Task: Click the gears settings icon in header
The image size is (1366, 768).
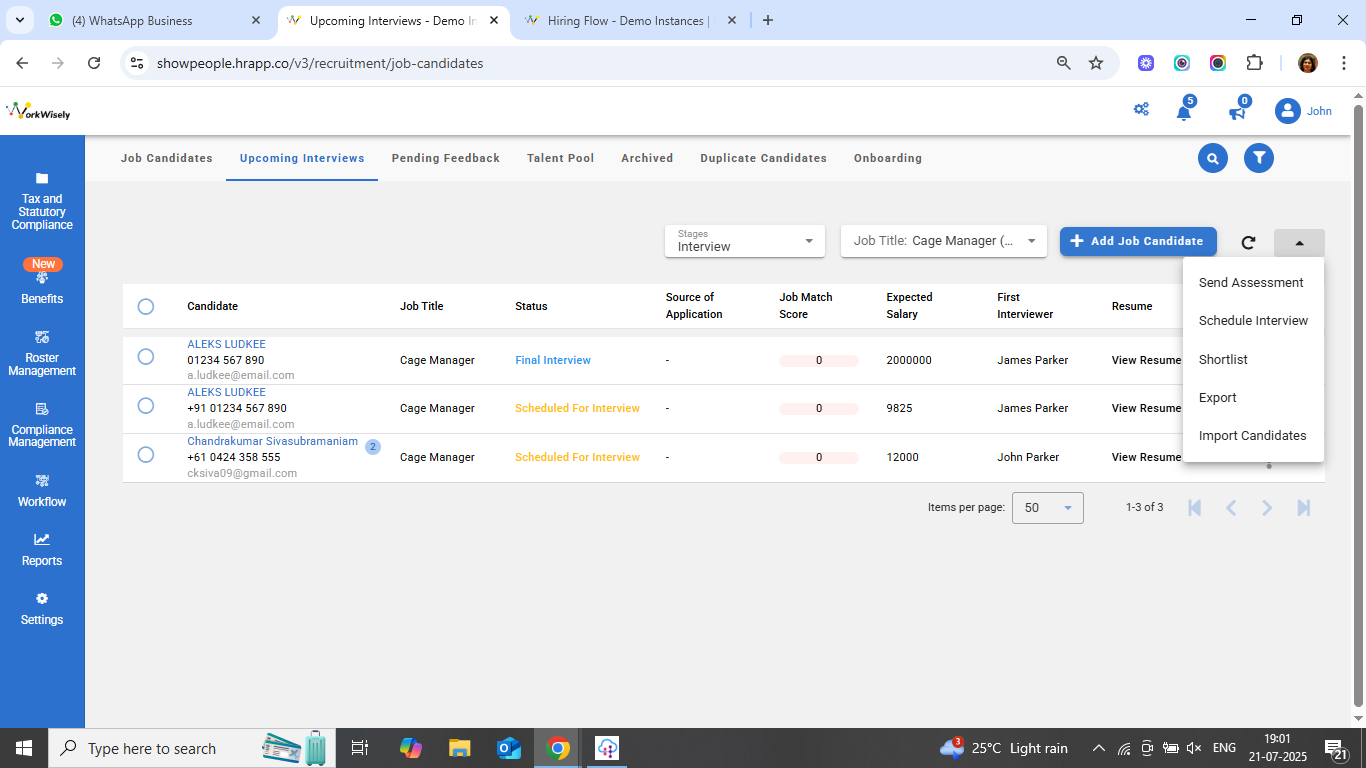Action: pos(1141,110)
